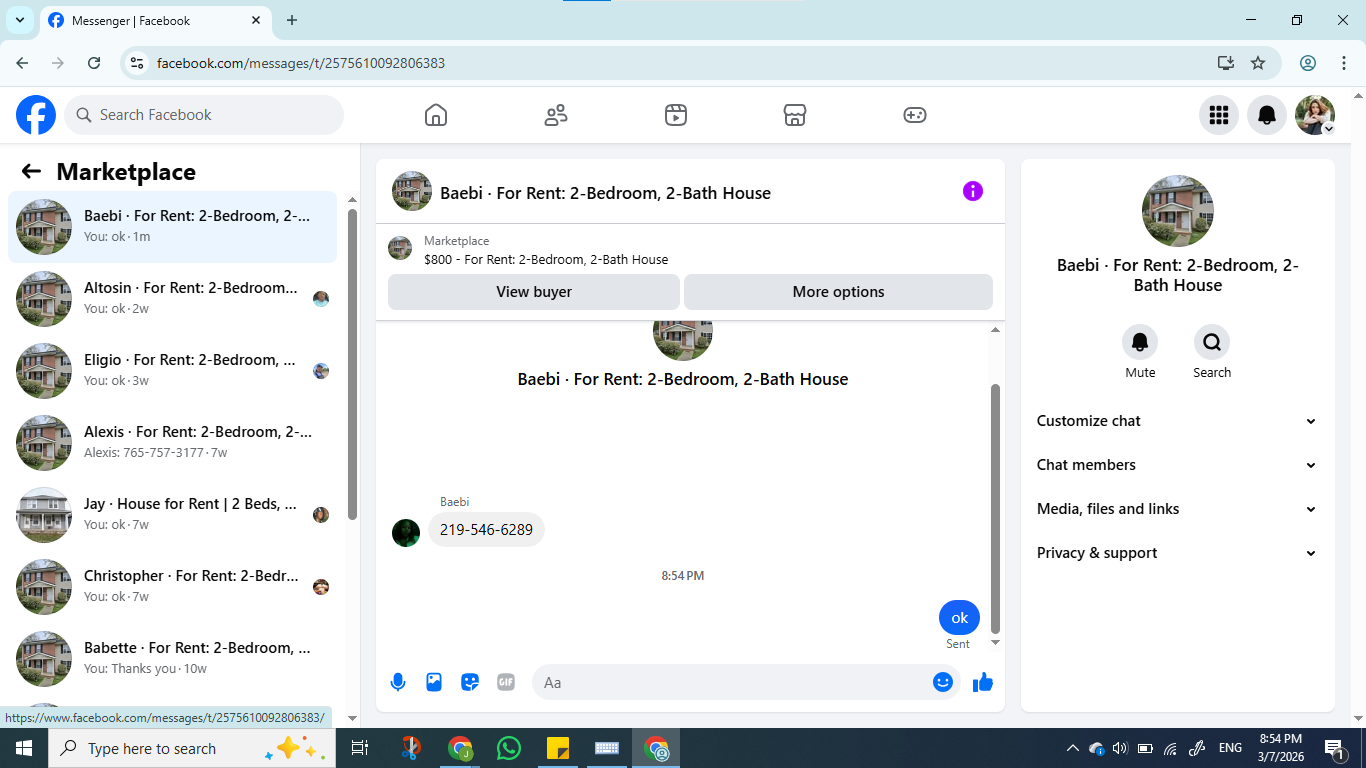
Task: Open the Facebook apps menu grid
Action: point(1219,115)
